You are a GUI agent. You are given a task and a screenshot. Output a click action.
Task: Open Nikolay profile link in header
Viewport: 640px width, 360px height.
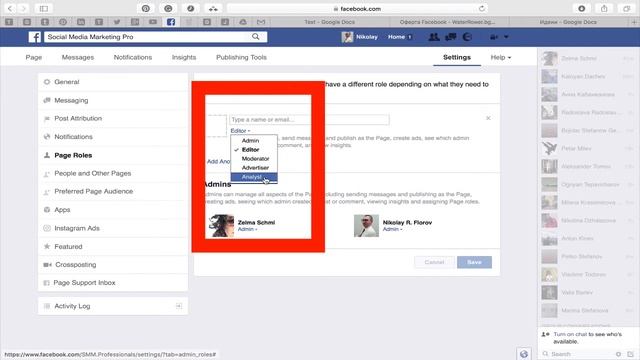coord(360,37)
